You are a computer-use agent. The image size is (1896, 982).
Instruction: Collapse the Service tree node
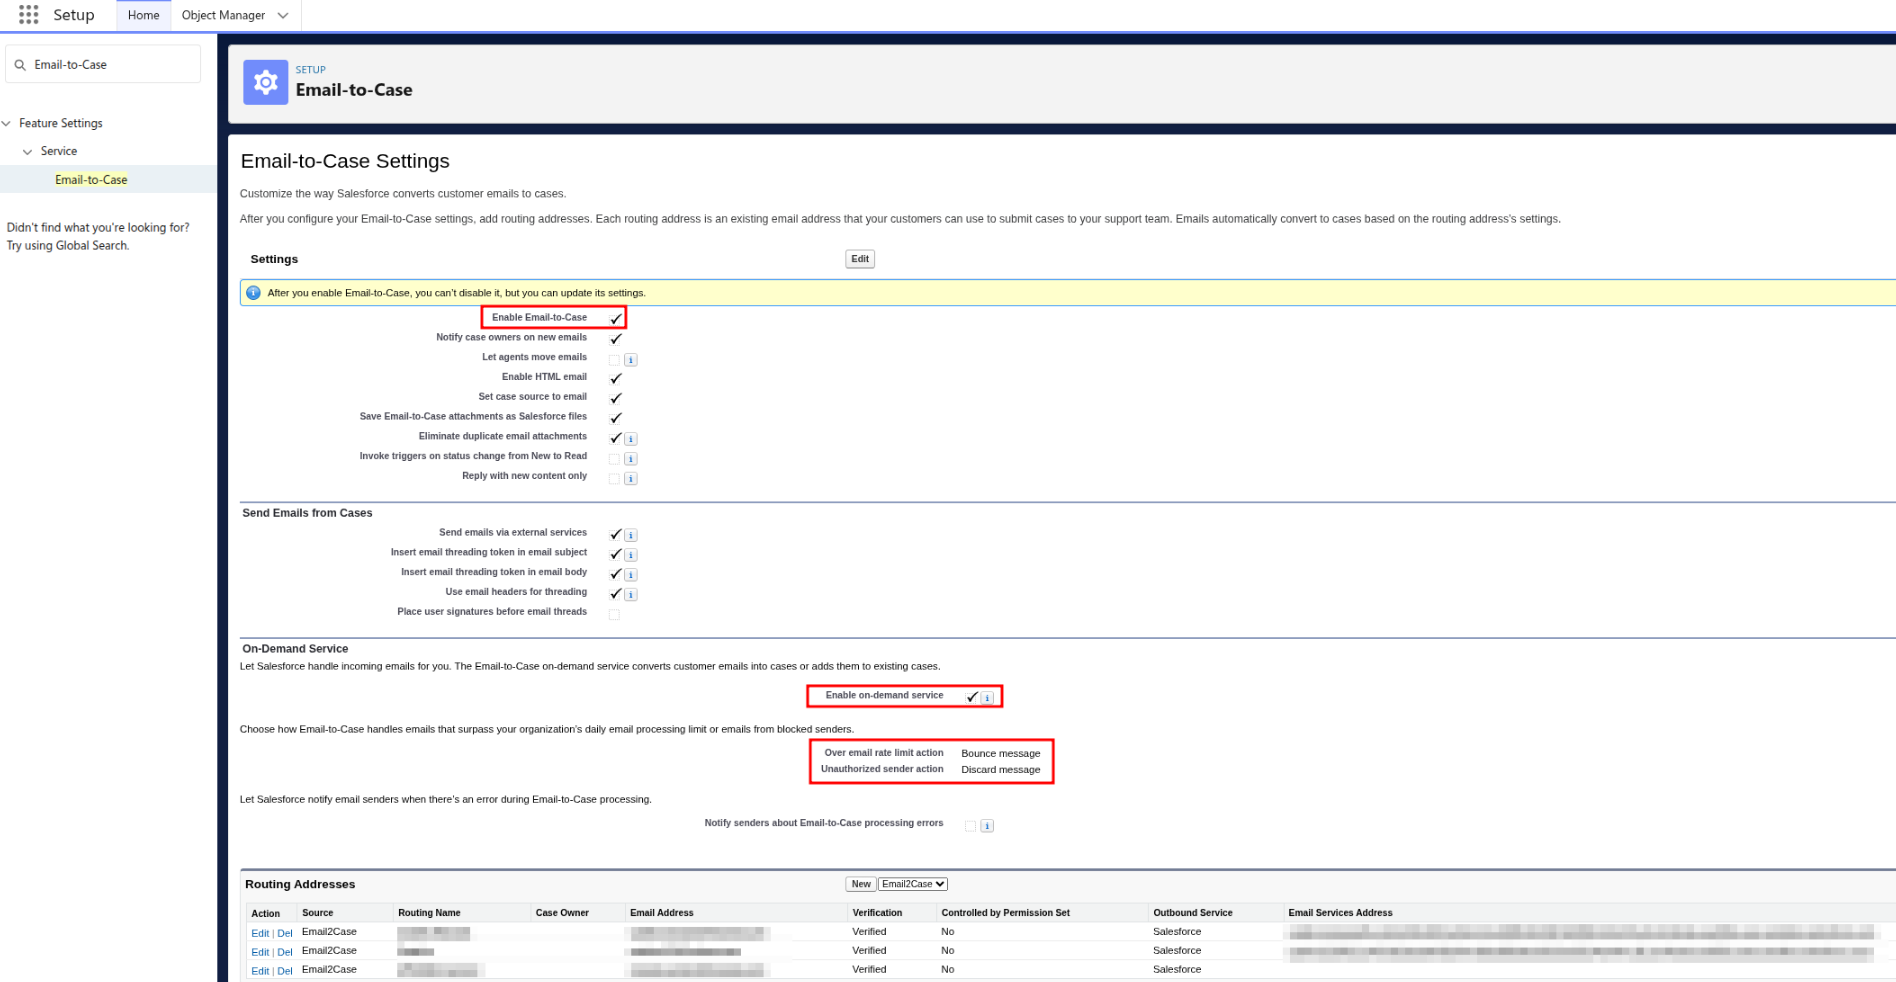[28, 152]
